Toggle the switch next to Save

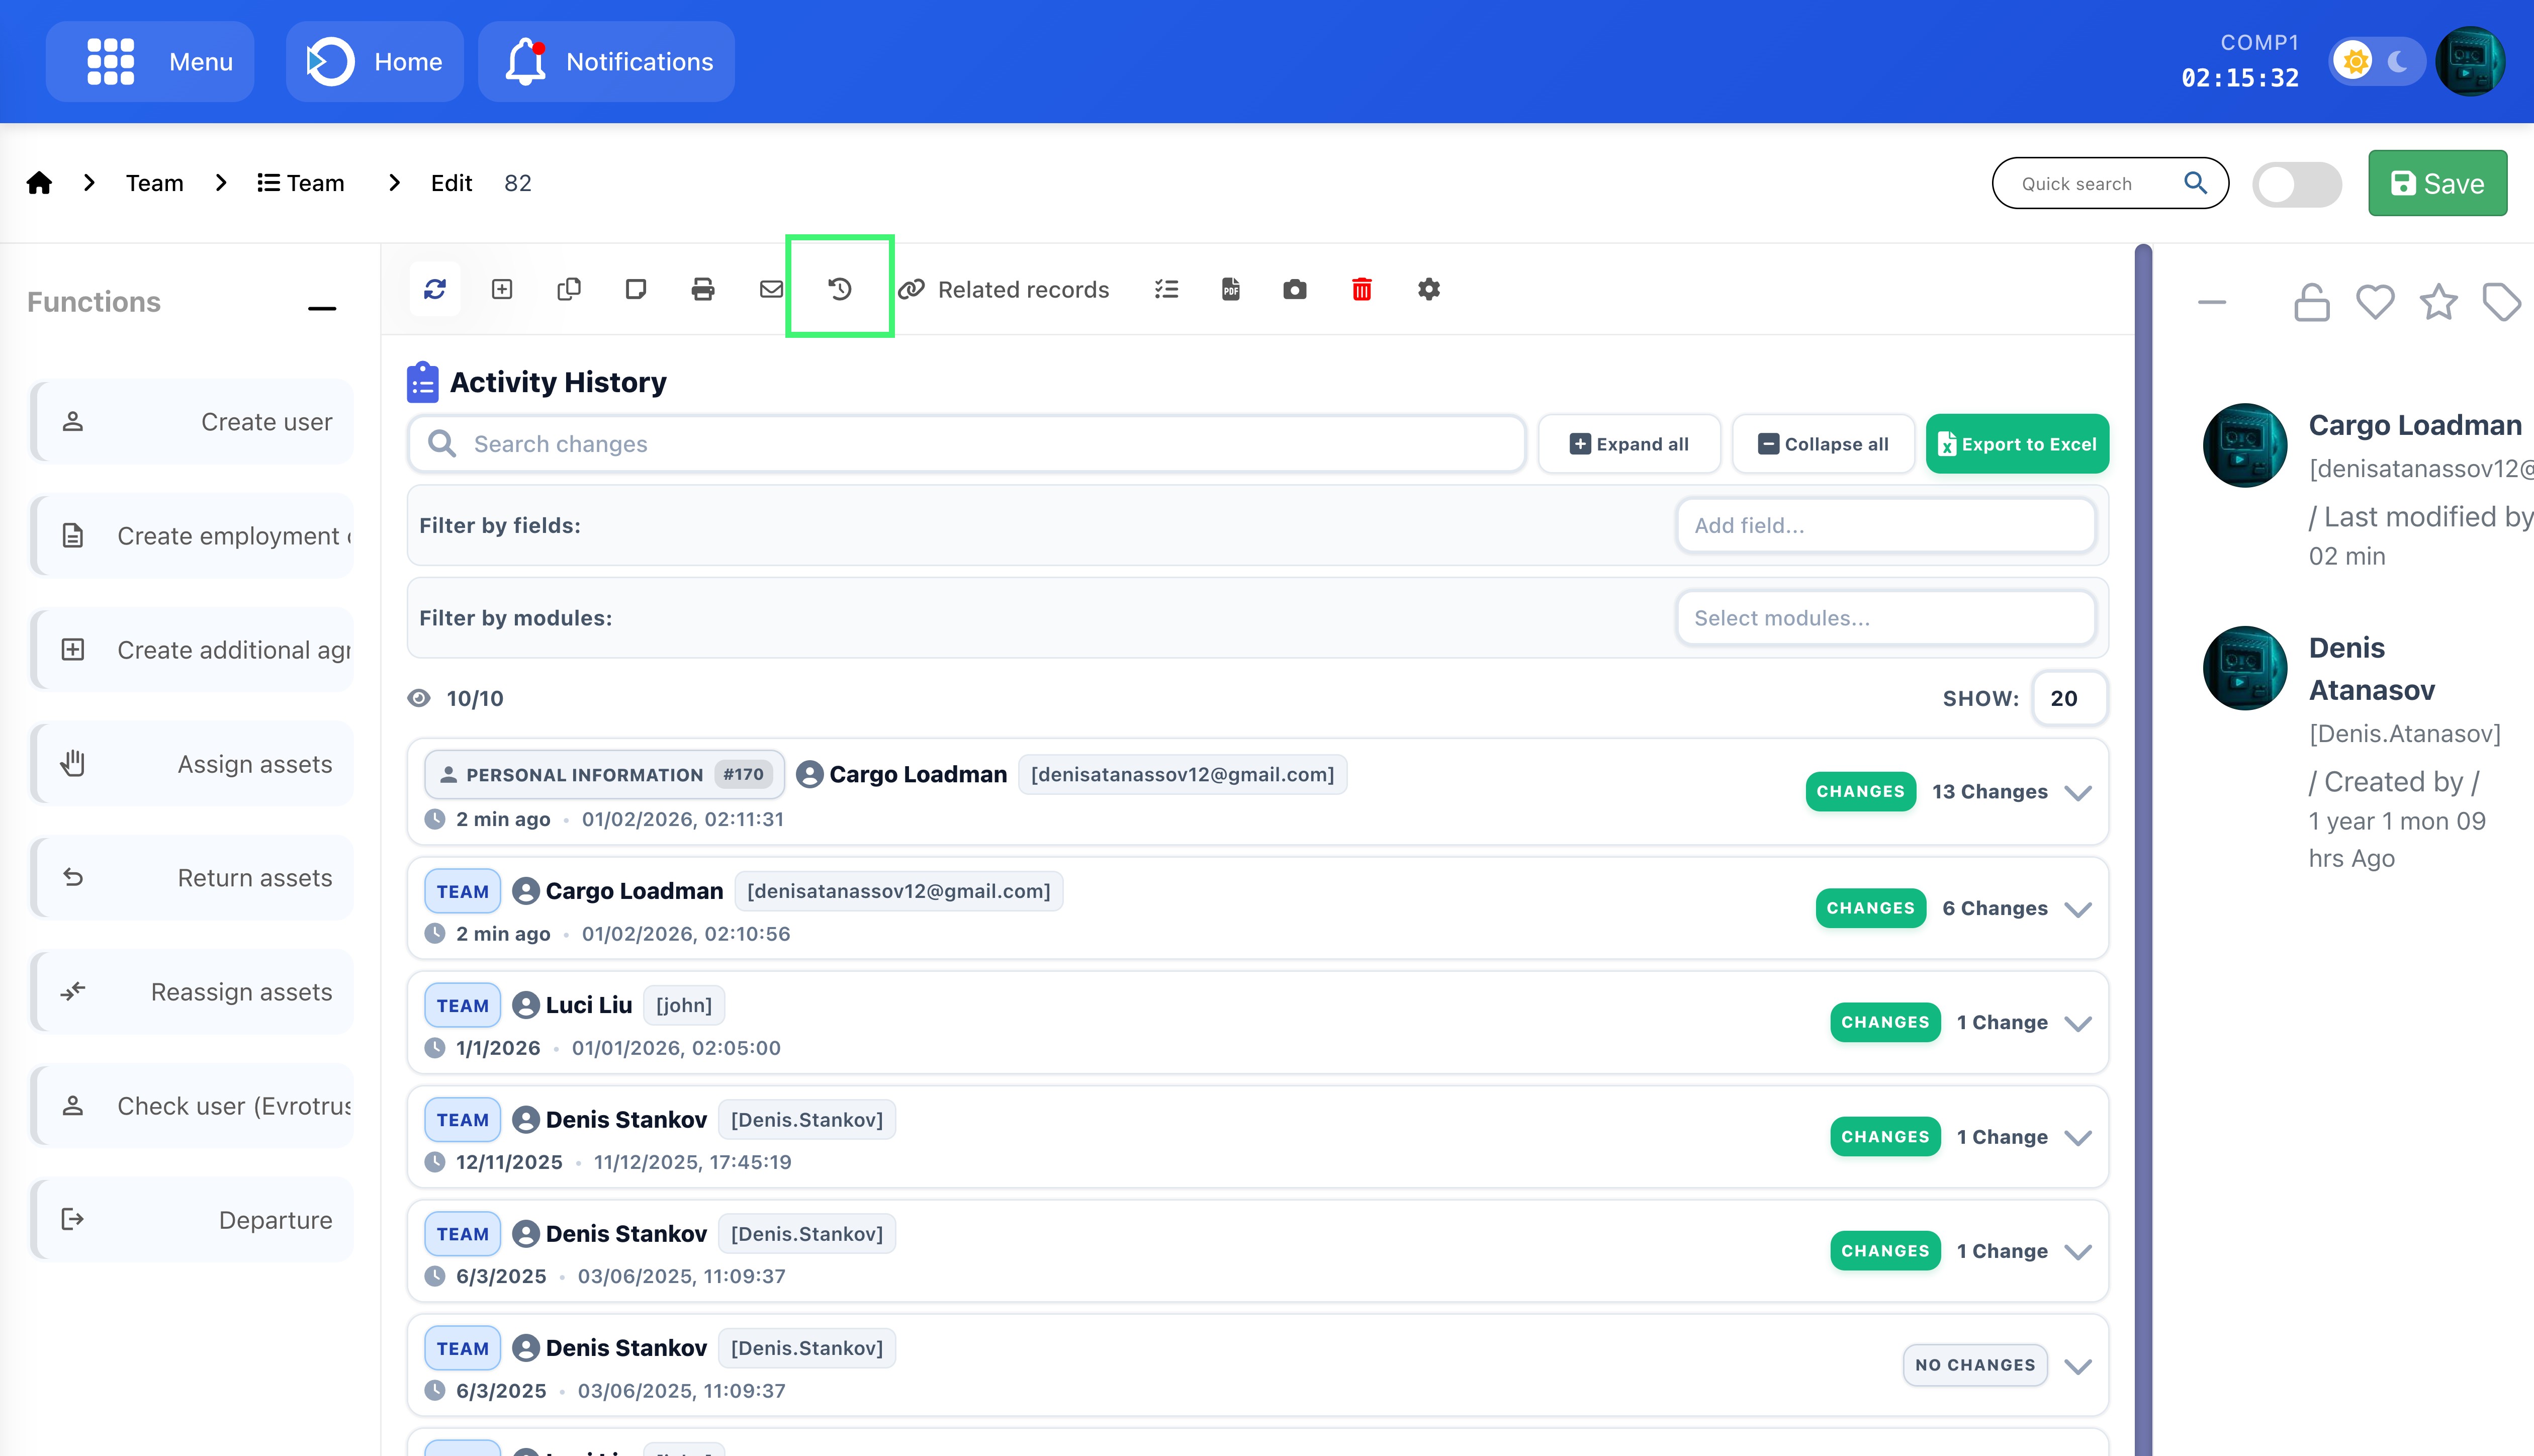[2296, 184]
